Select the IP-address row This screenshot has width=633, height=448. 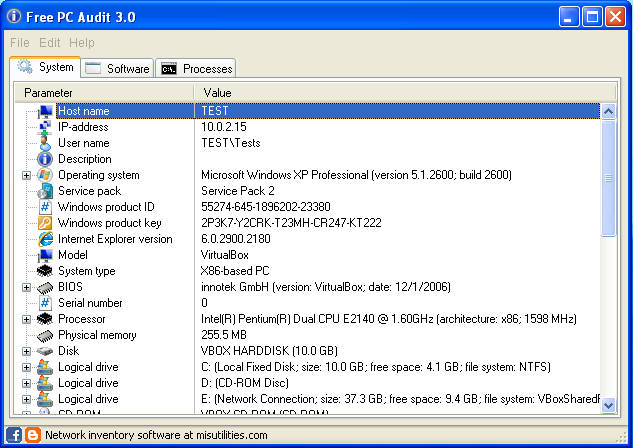300,127
